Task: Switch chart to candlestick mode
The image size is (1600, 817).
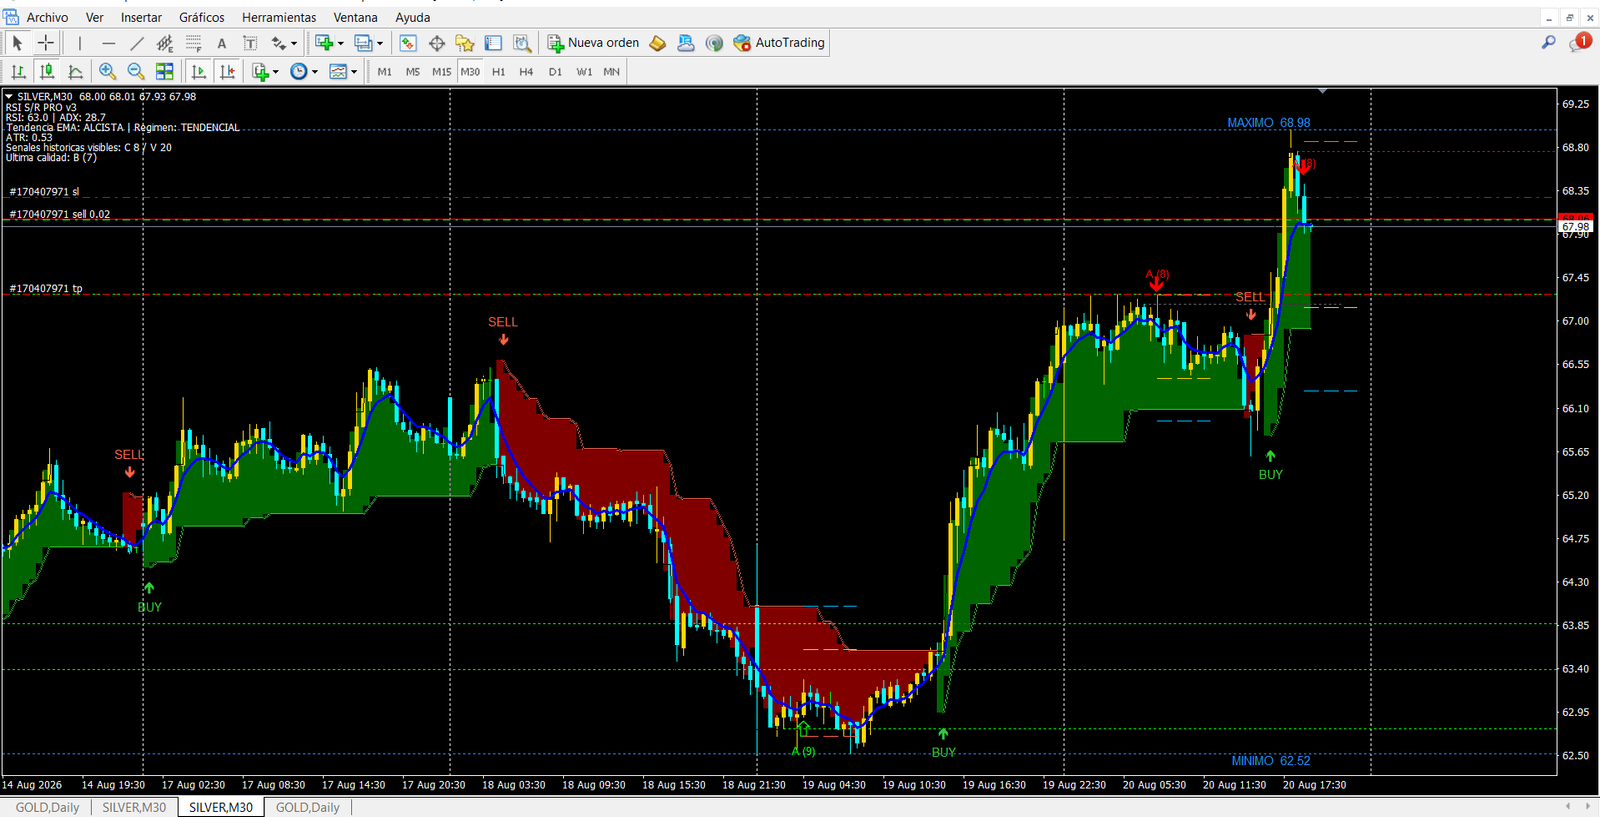Action: click(46, 71)
